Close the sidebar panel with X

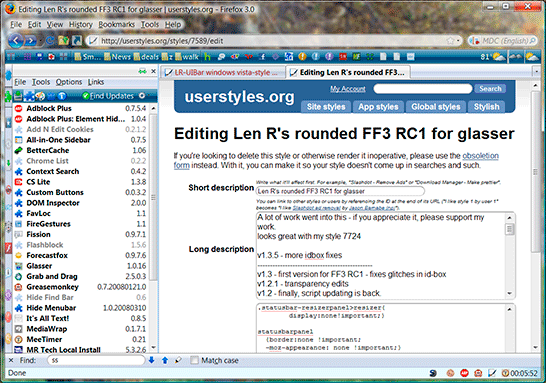click(x=154, y=71)
